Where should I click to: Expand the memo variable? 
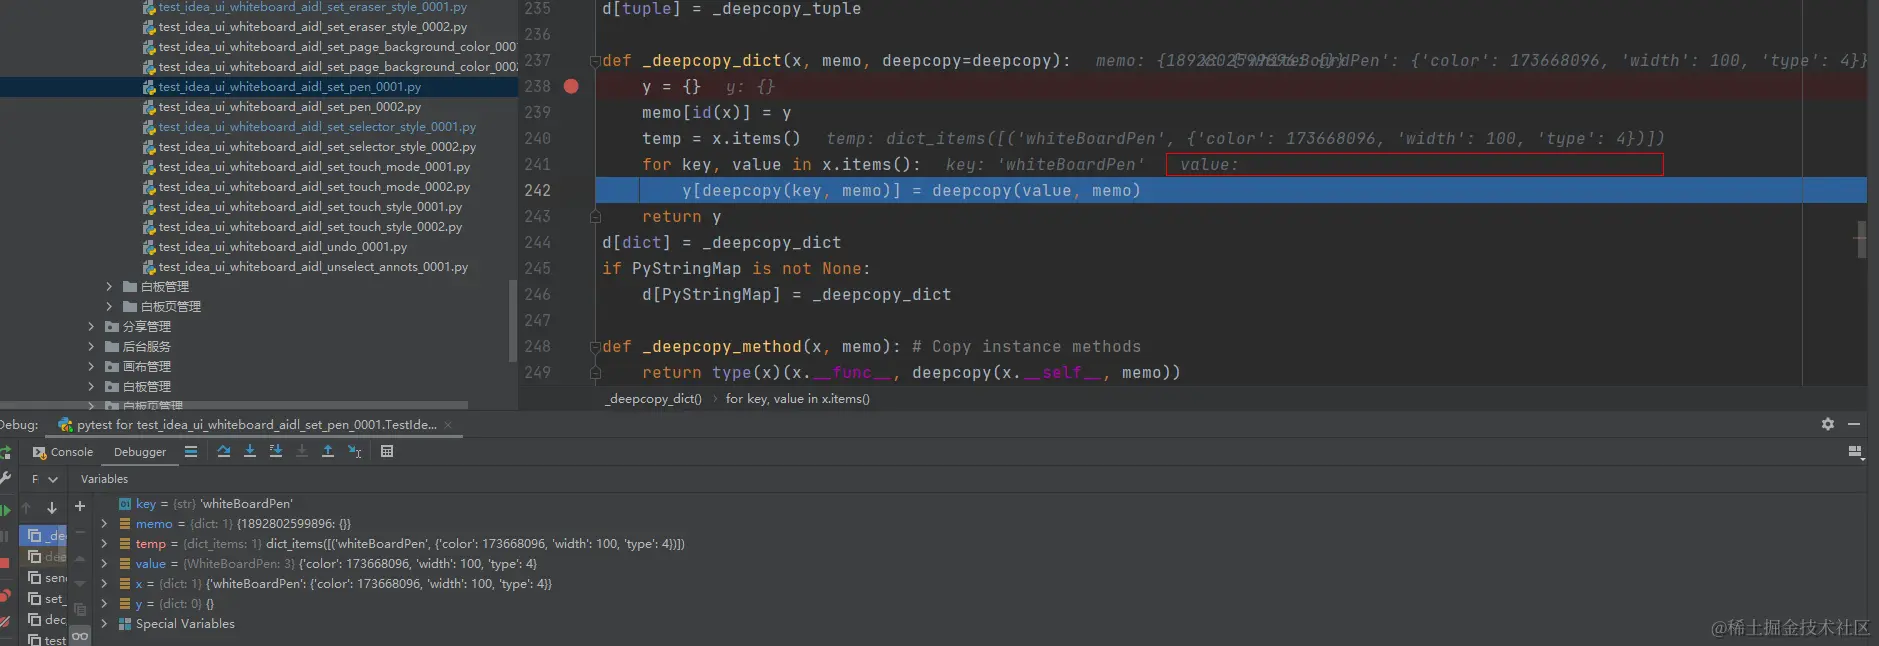point(104,524)
